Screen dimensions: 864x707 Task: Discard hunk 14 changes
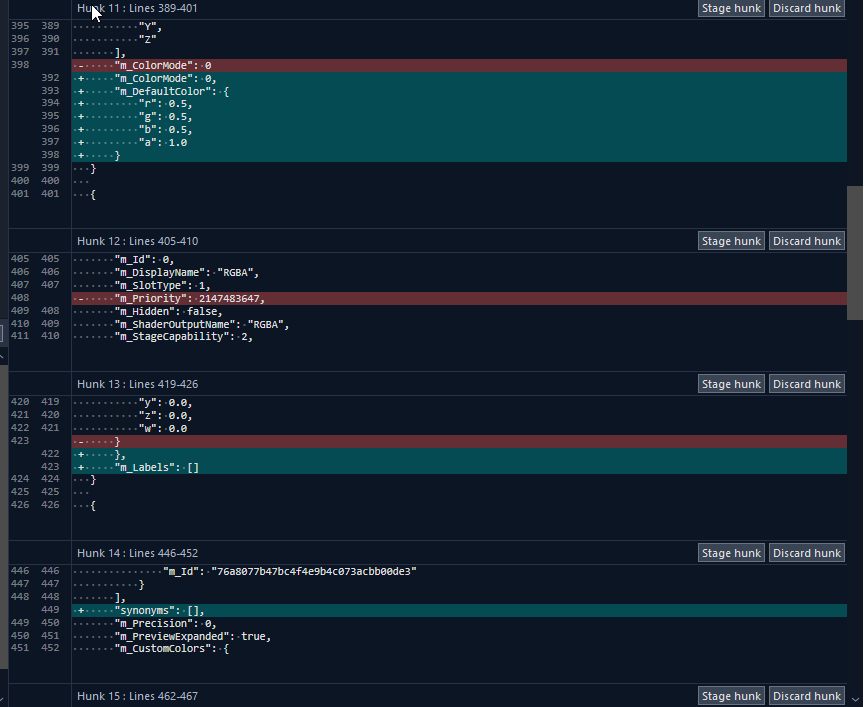pyautogui.click(x=806, y=553)
